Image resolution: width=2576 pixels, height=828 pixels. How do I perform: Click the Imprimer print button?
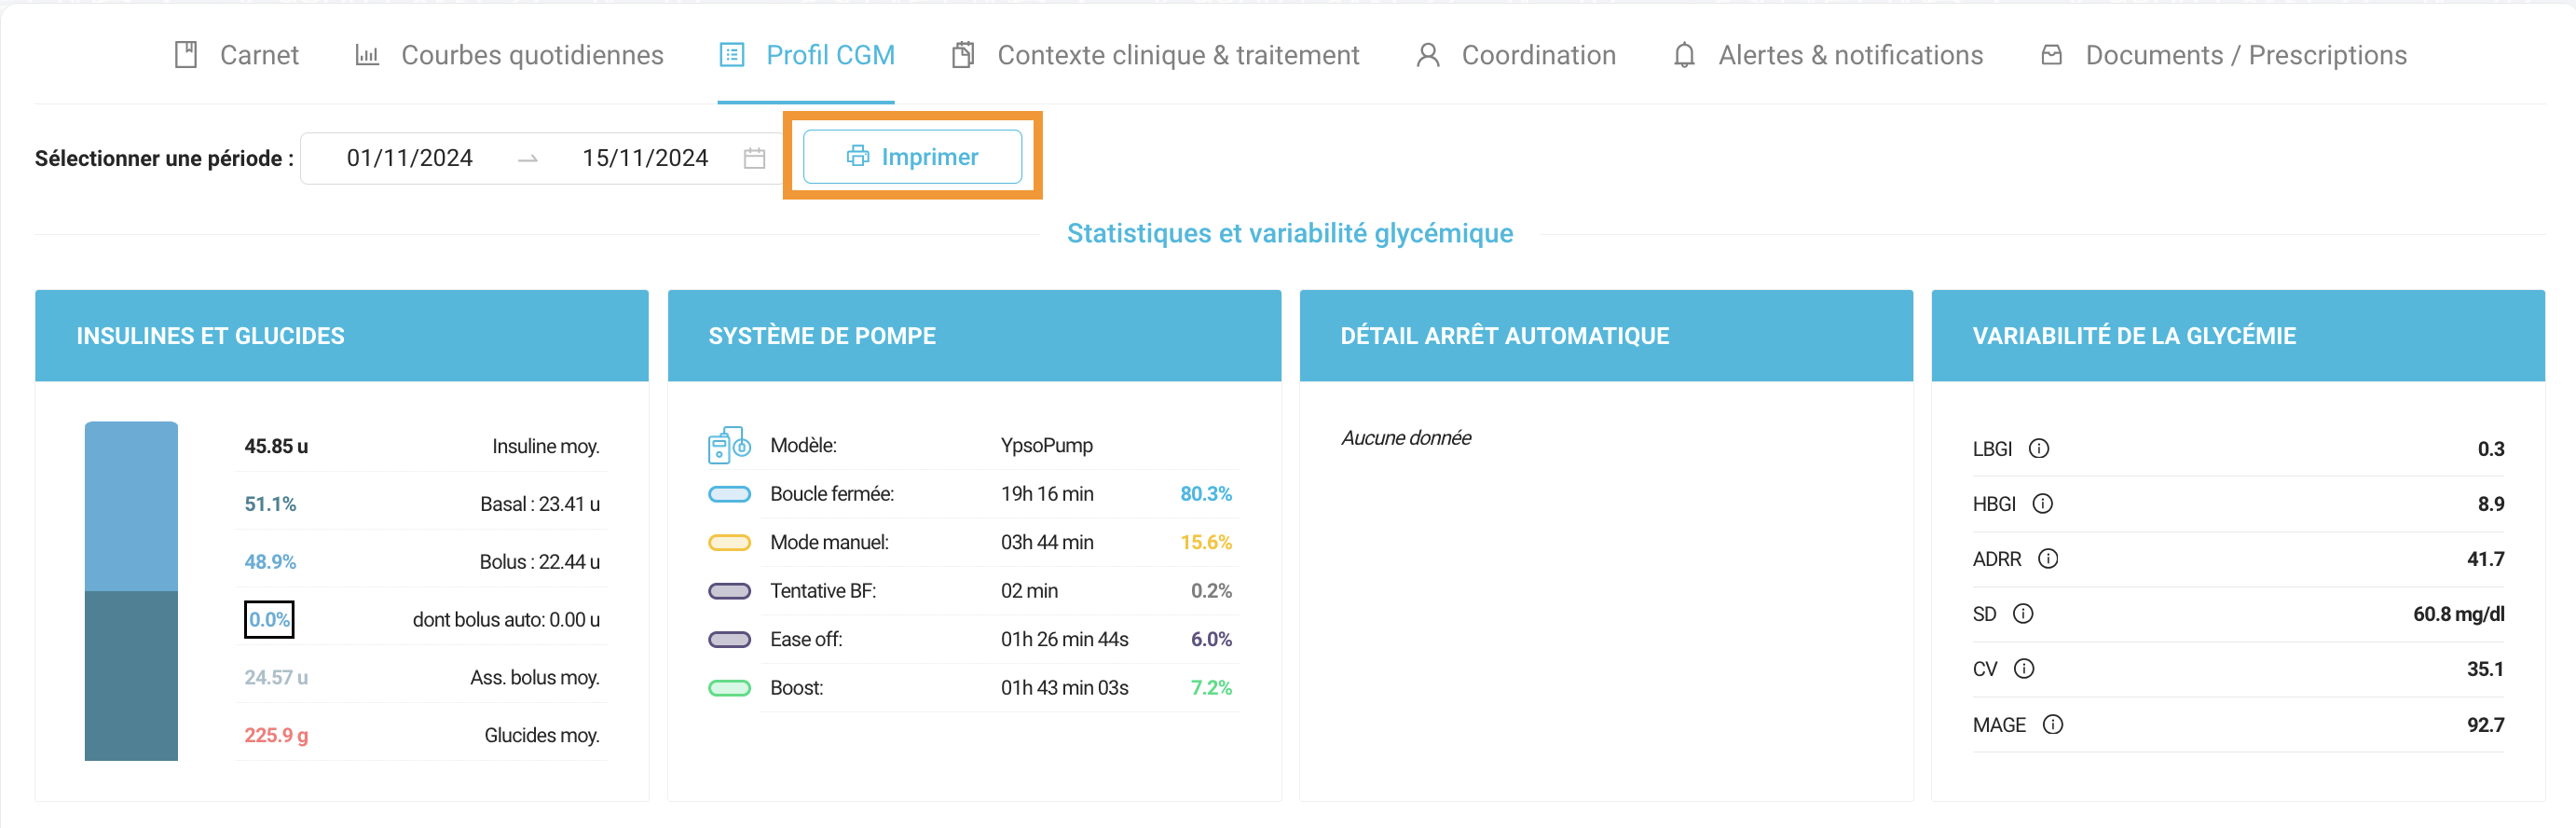pos(912,157)
